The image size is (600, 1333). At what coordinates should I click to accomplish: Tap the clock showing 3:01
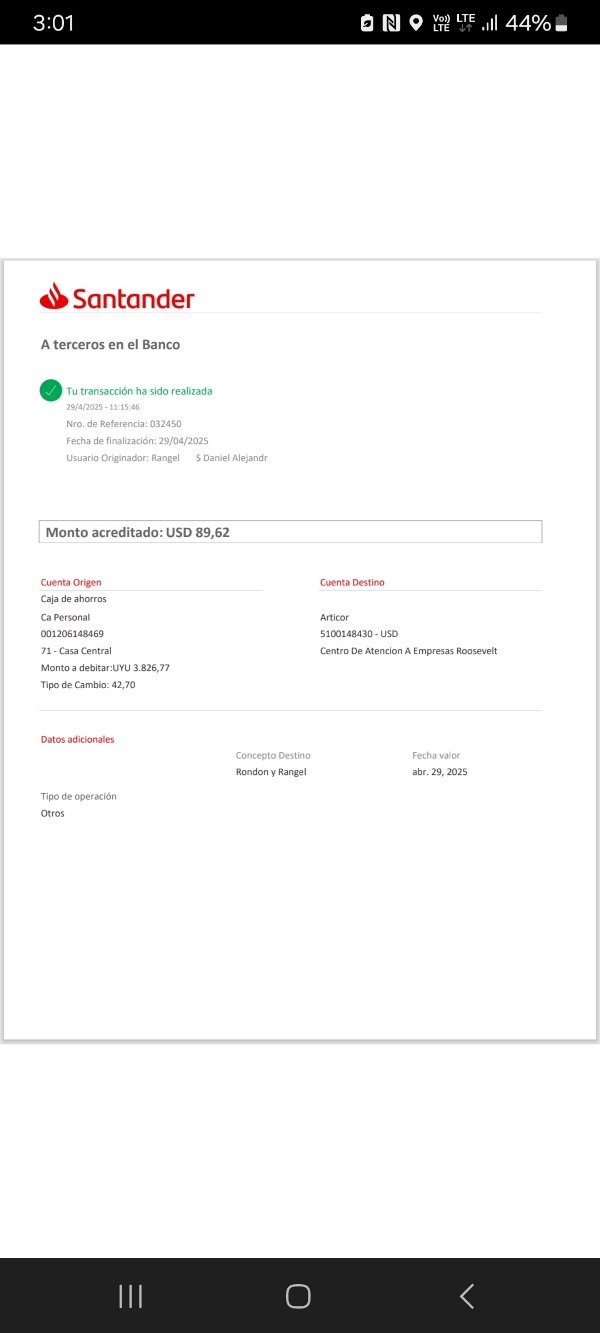53,23
